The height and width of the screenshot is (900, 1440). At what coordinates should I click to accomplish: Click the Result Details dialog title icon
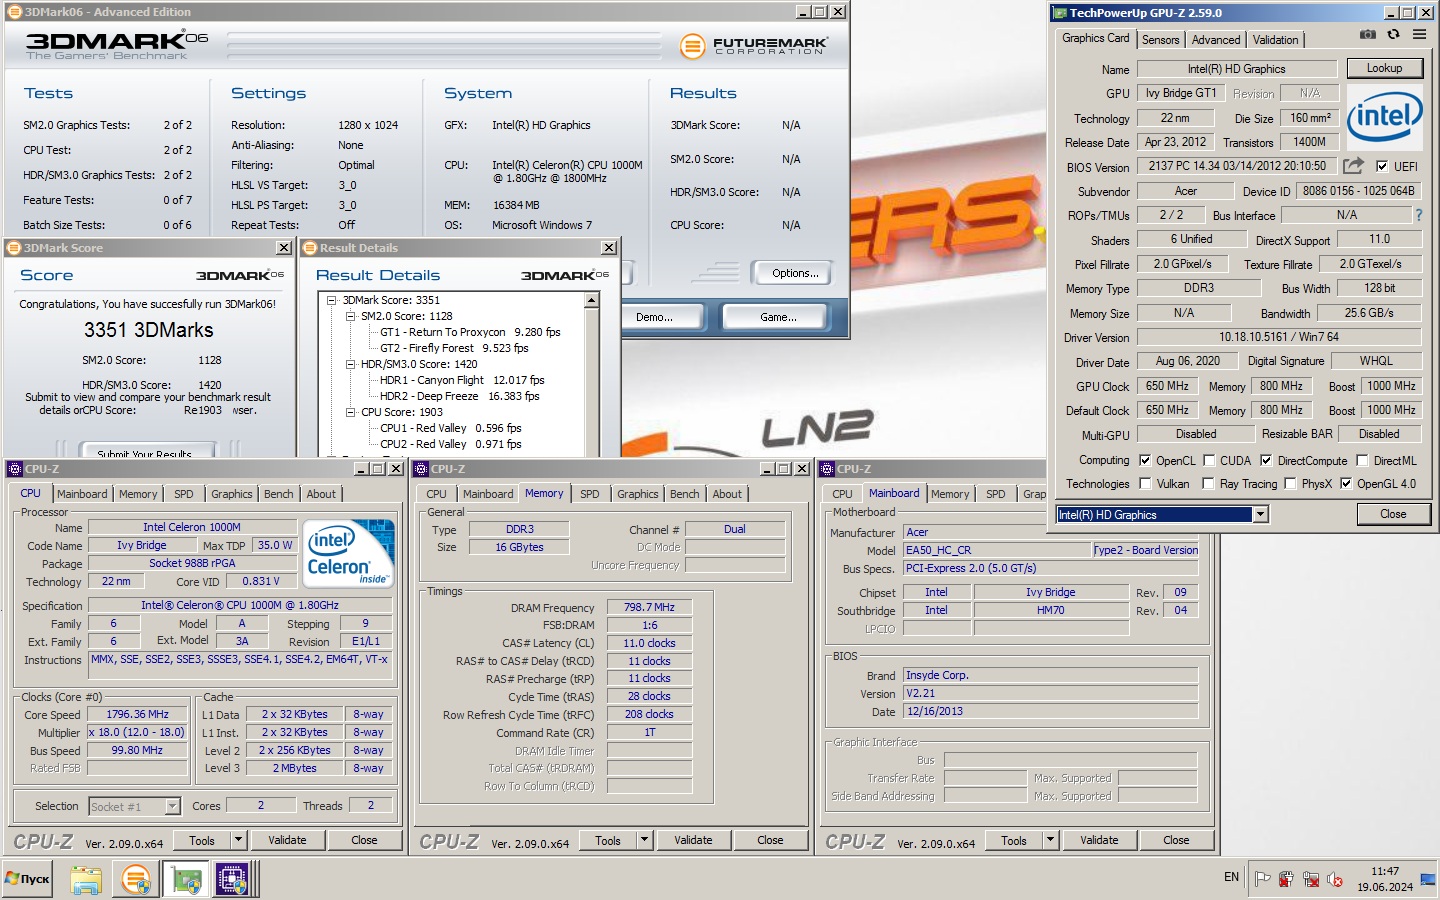(310, 248)
